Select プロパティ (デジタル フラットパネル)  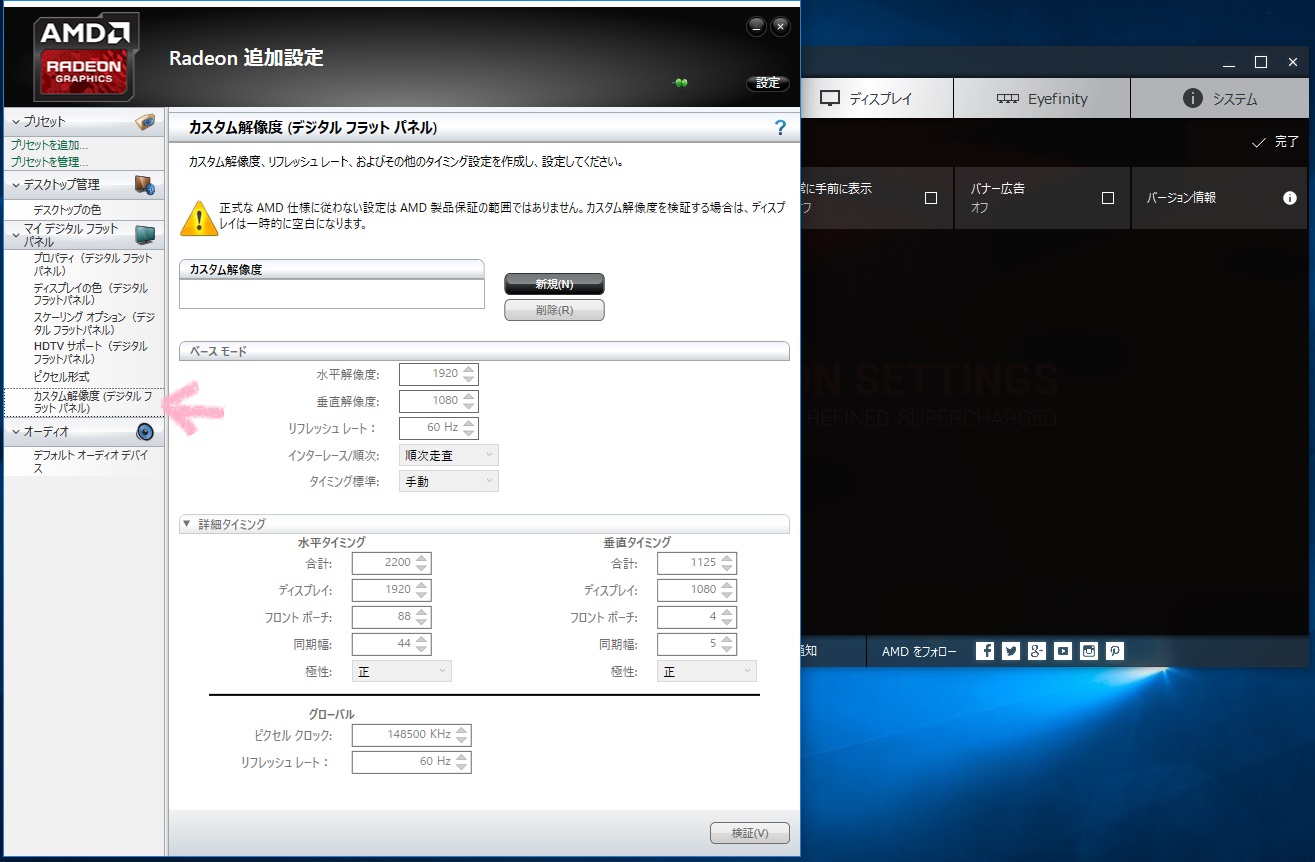pos(93,265)
